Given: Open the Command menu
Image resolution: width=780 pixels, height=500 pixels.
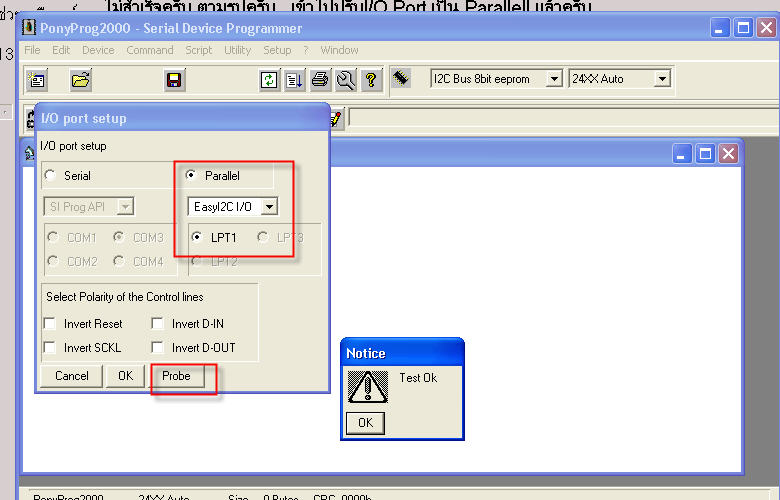Looking at the screenshot, I should pyautogui.click(x=150, y=50).
